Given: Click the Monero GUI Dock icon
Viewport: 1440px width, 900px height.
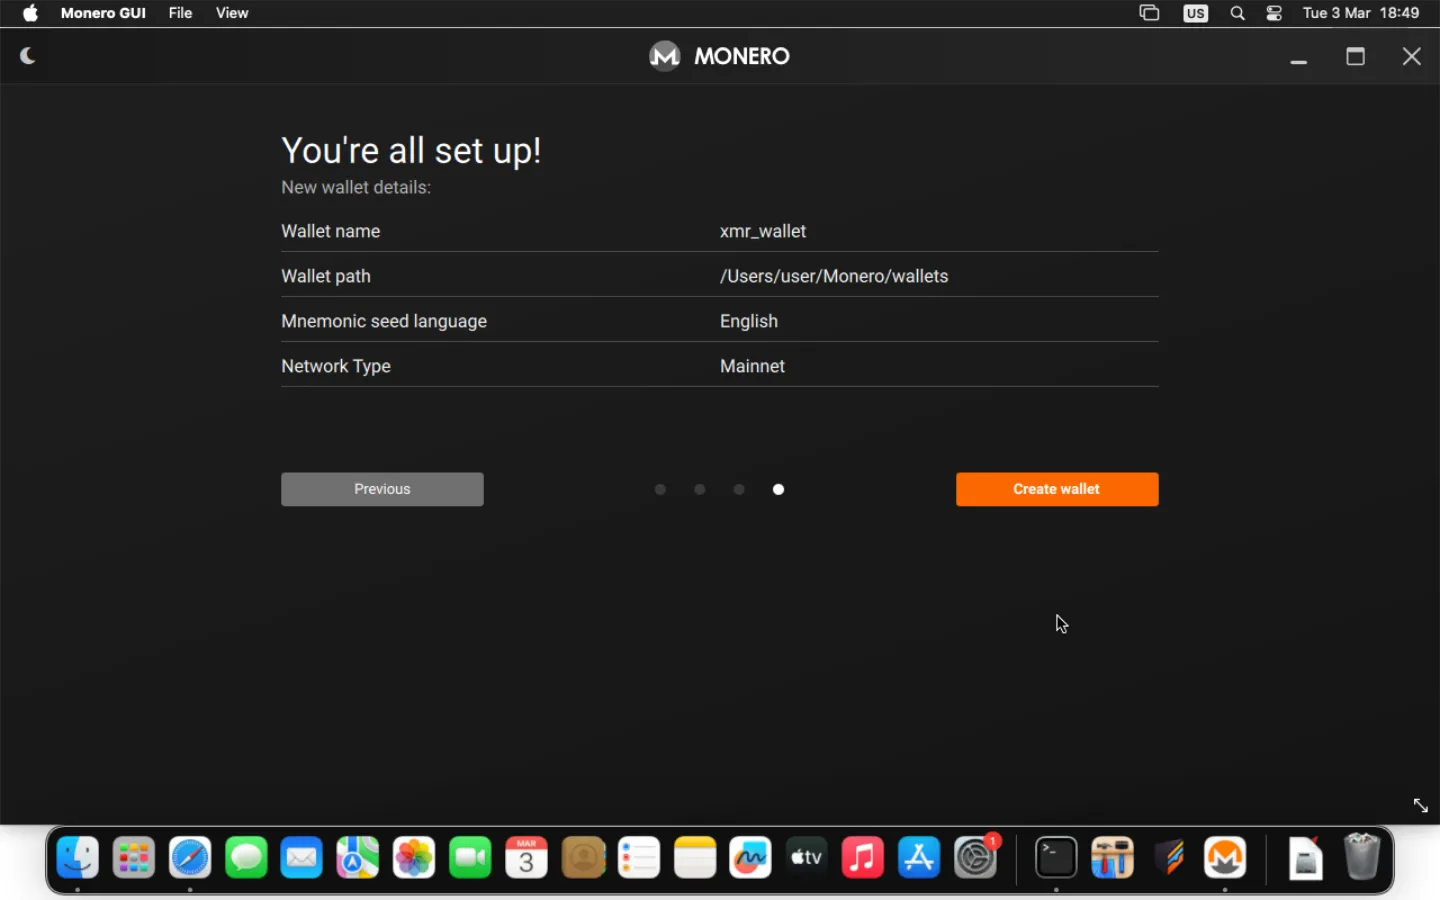Looking at the screenshot, I should tap(1225, 858).
